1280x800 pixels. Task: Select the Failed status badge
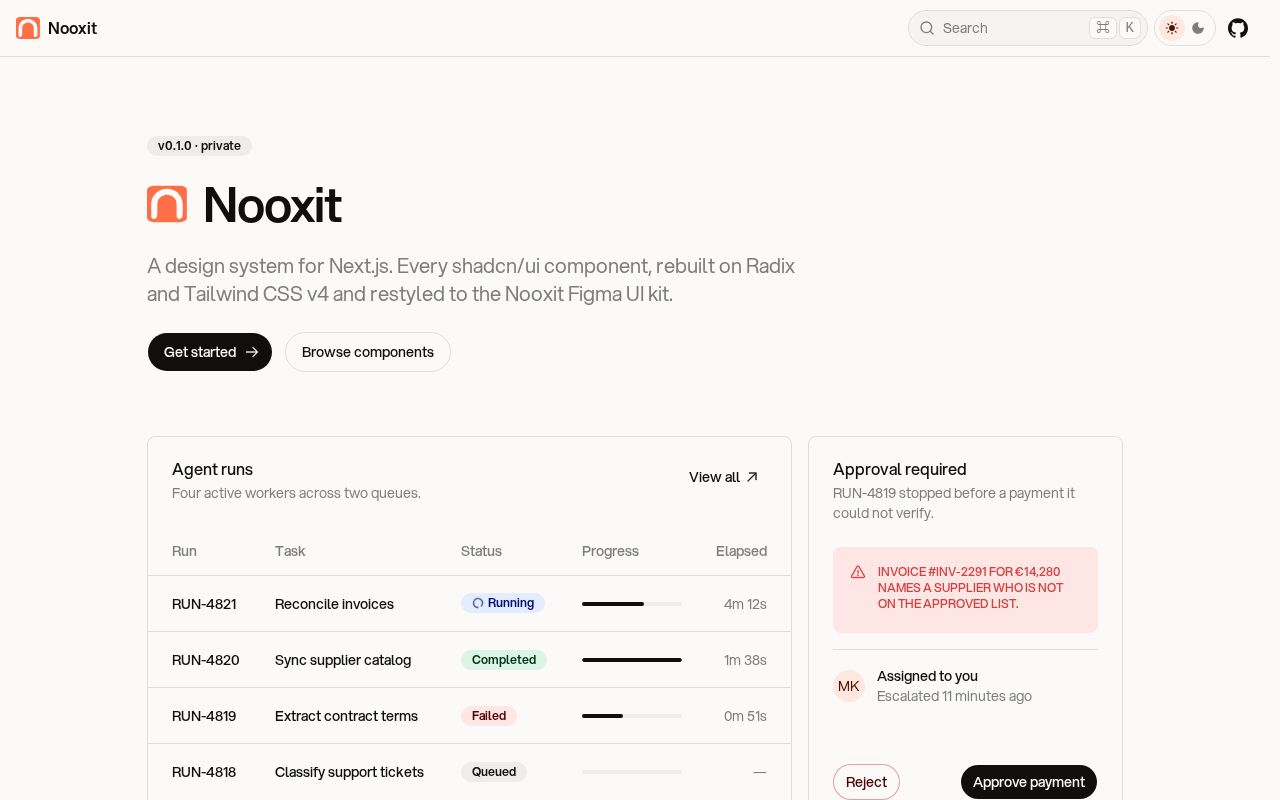[489, 716]
